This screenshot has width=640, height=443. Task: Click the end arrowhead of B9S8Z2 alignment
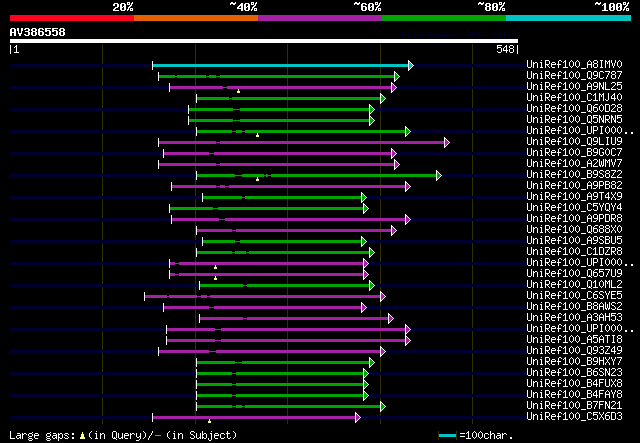click(x=439, y=176)
